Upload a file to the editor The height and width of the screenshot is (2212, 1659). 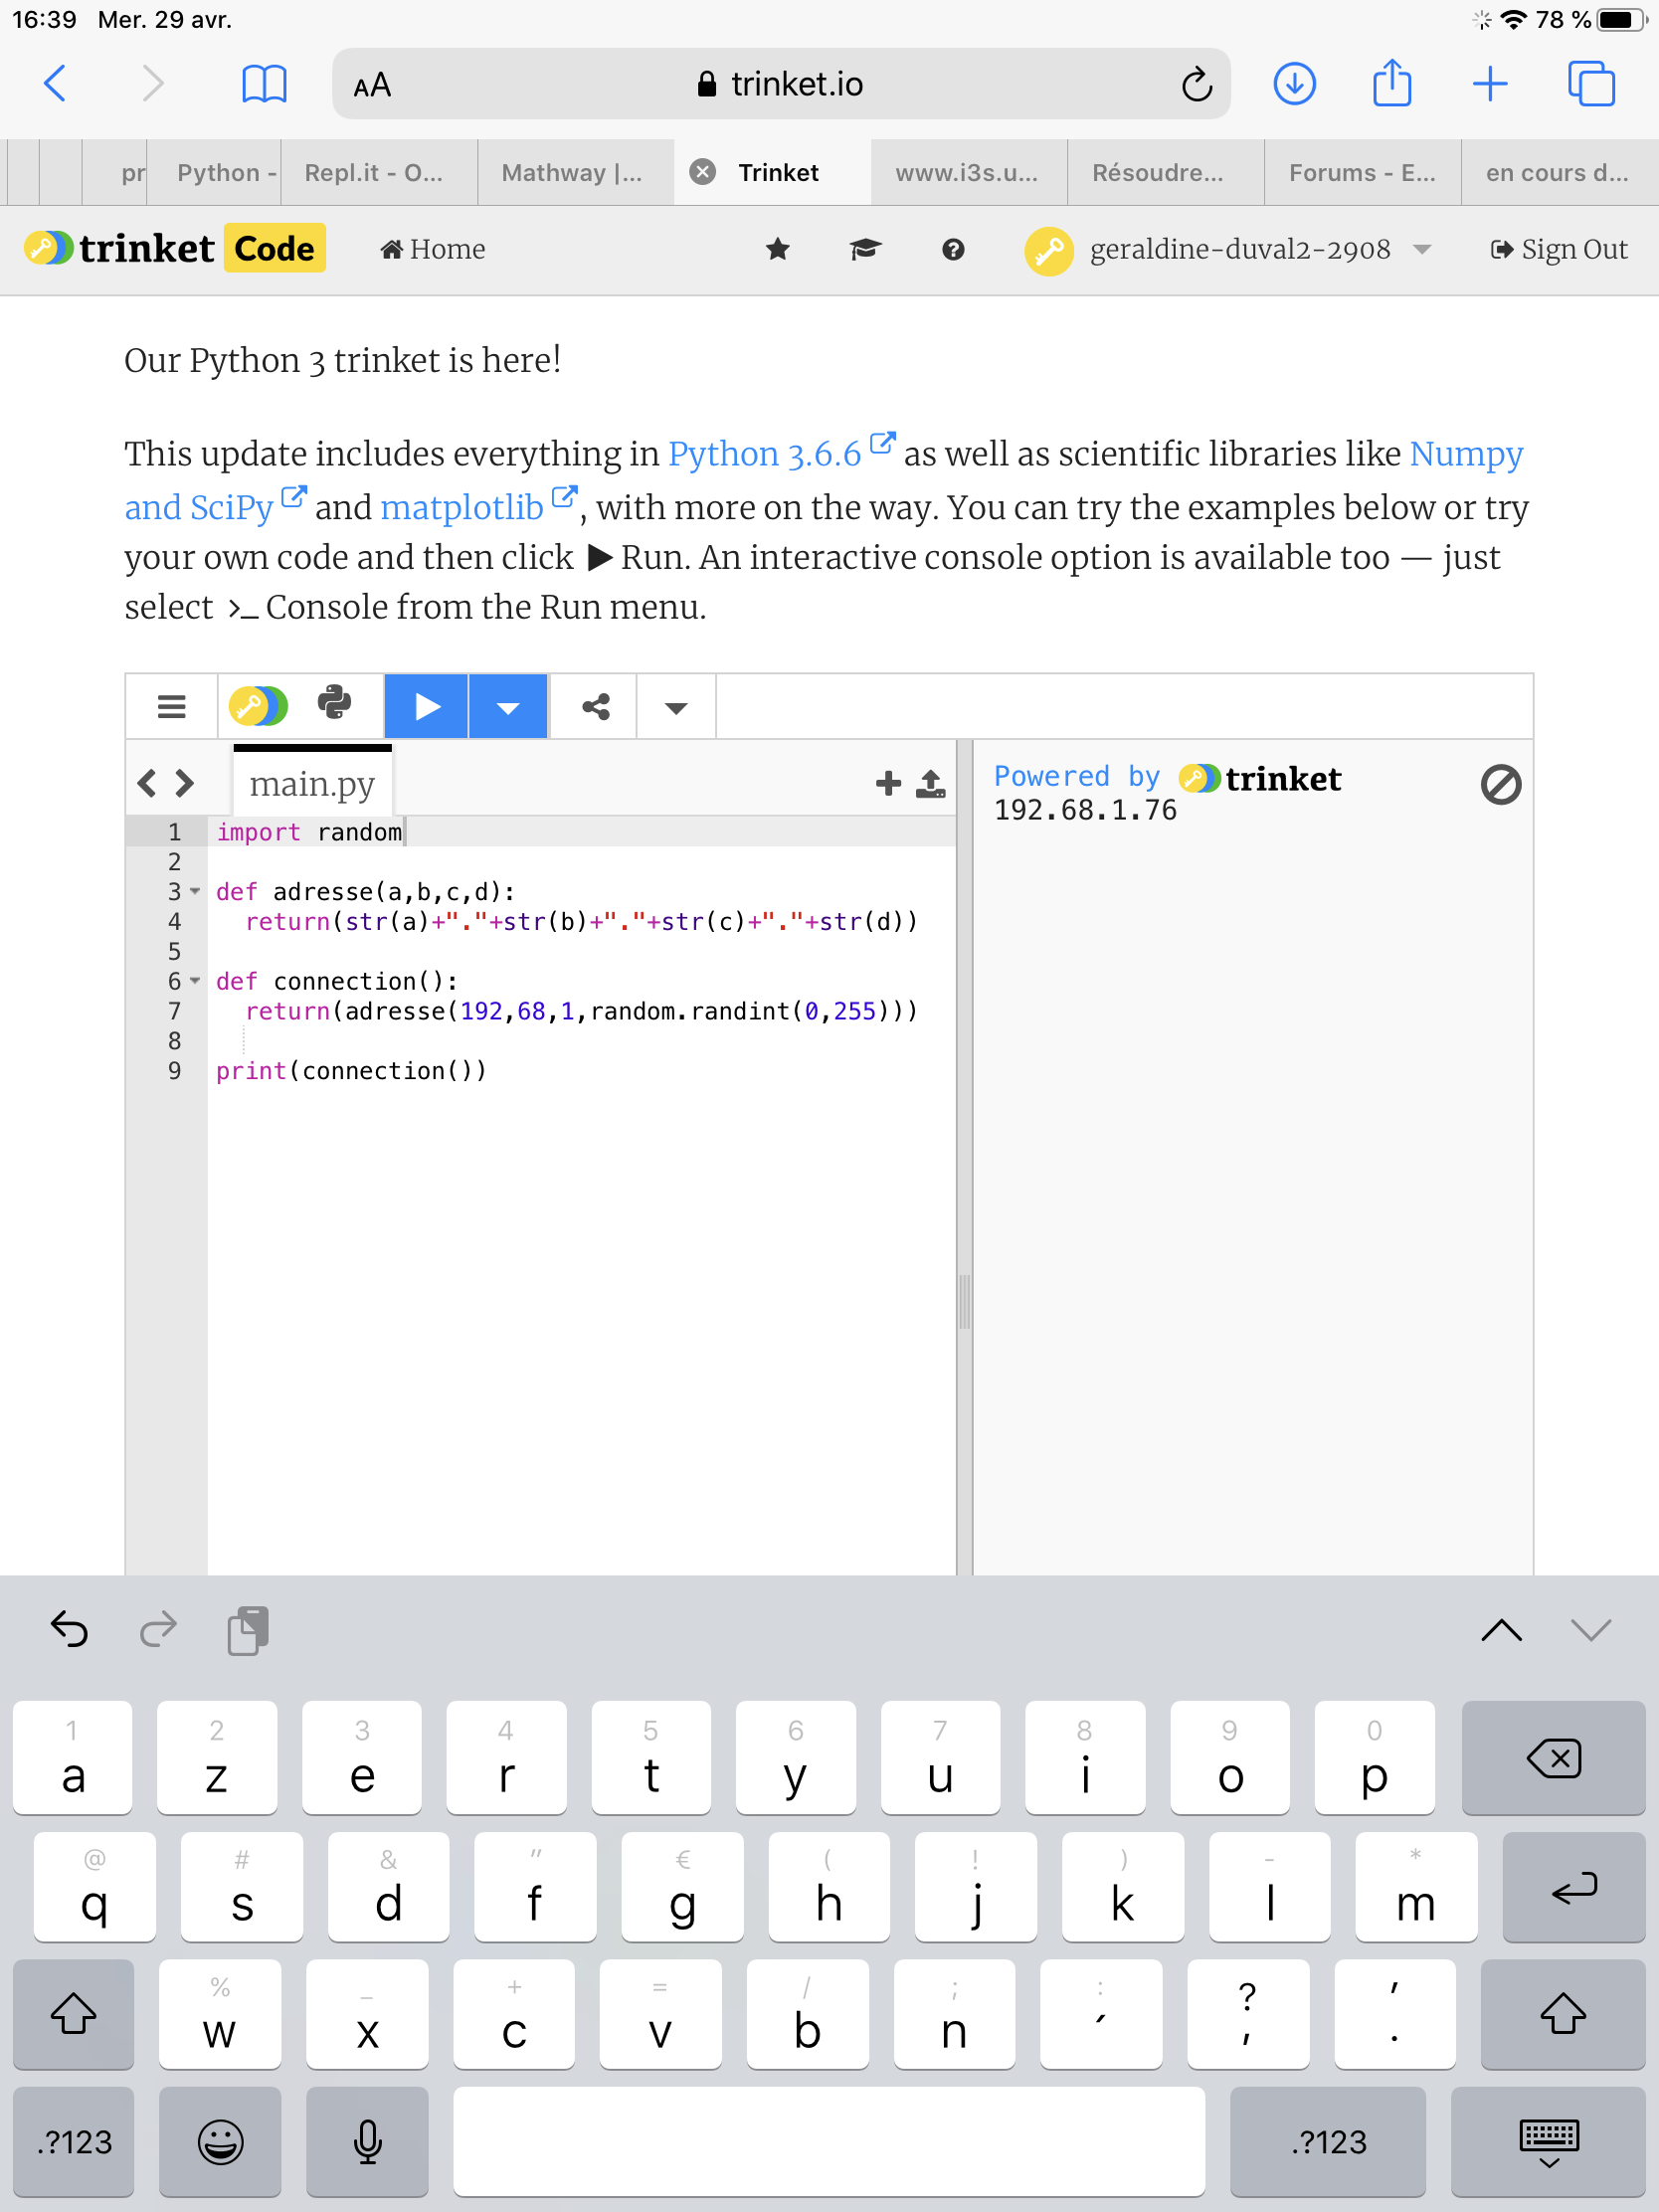pos(931,783)
